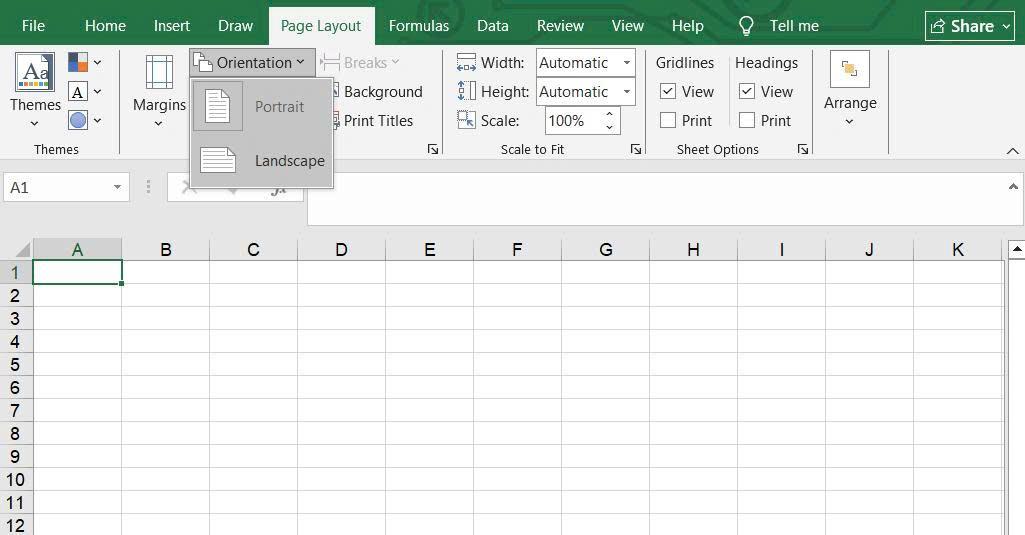Click the Height icon in Scale to Fit
The width and height of the screenshot is (1025, 535).
click(x=466, y=91)
